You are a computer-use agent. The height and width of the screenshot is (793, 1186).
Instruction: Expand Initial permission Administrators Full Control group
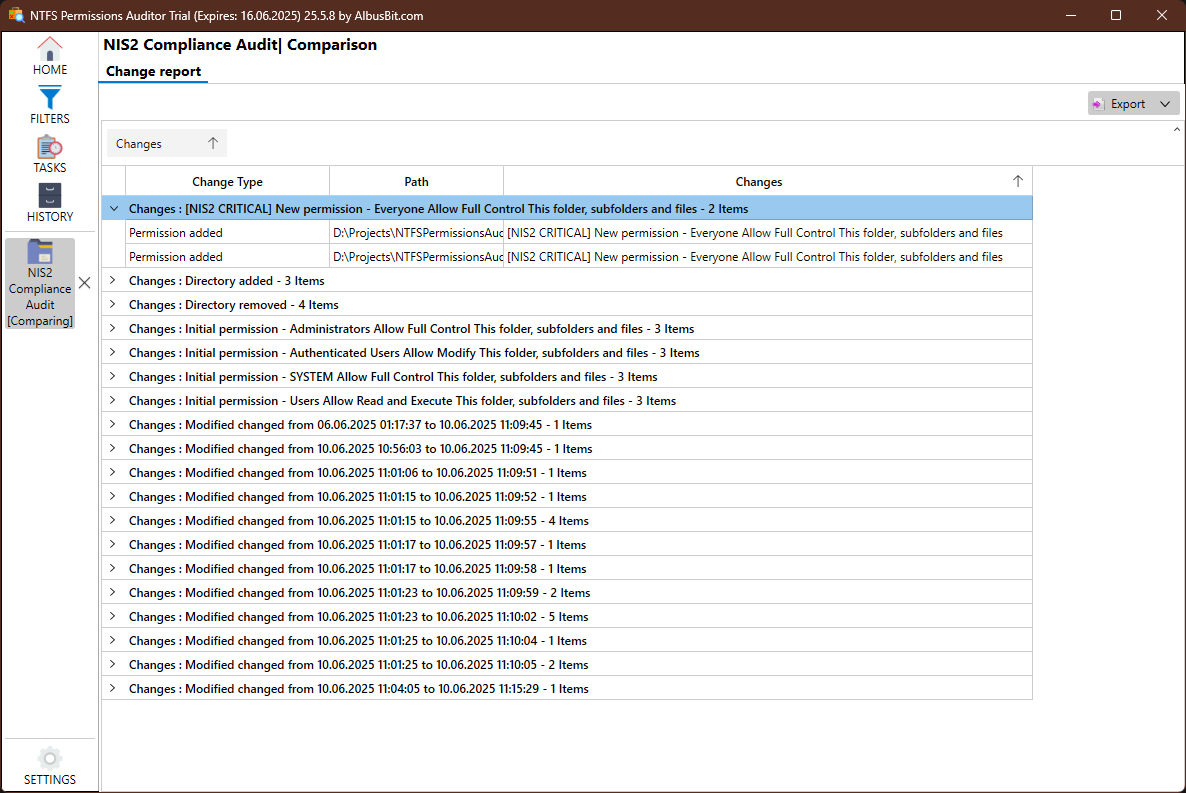tap(113, 328)
